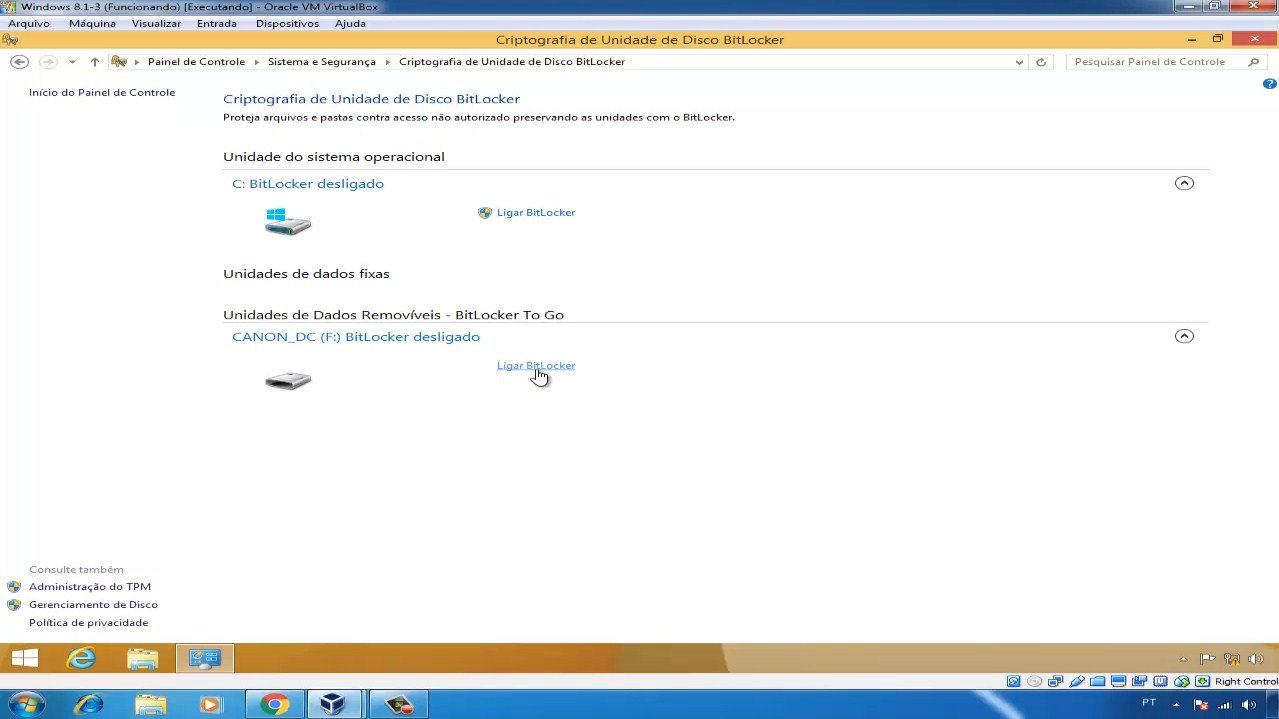Open the Dispositivos menu
This screenshot has height=719, width=1279.
point(287,23)
